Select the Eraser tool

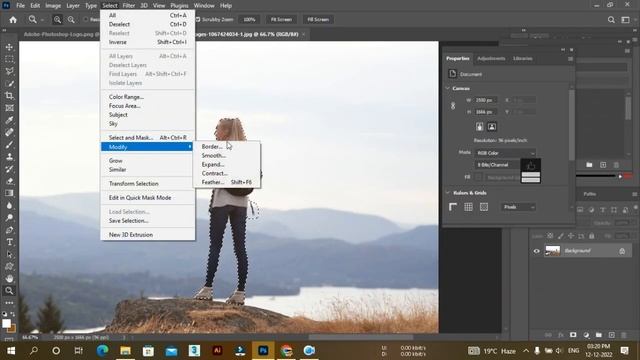tap(9, 181)
